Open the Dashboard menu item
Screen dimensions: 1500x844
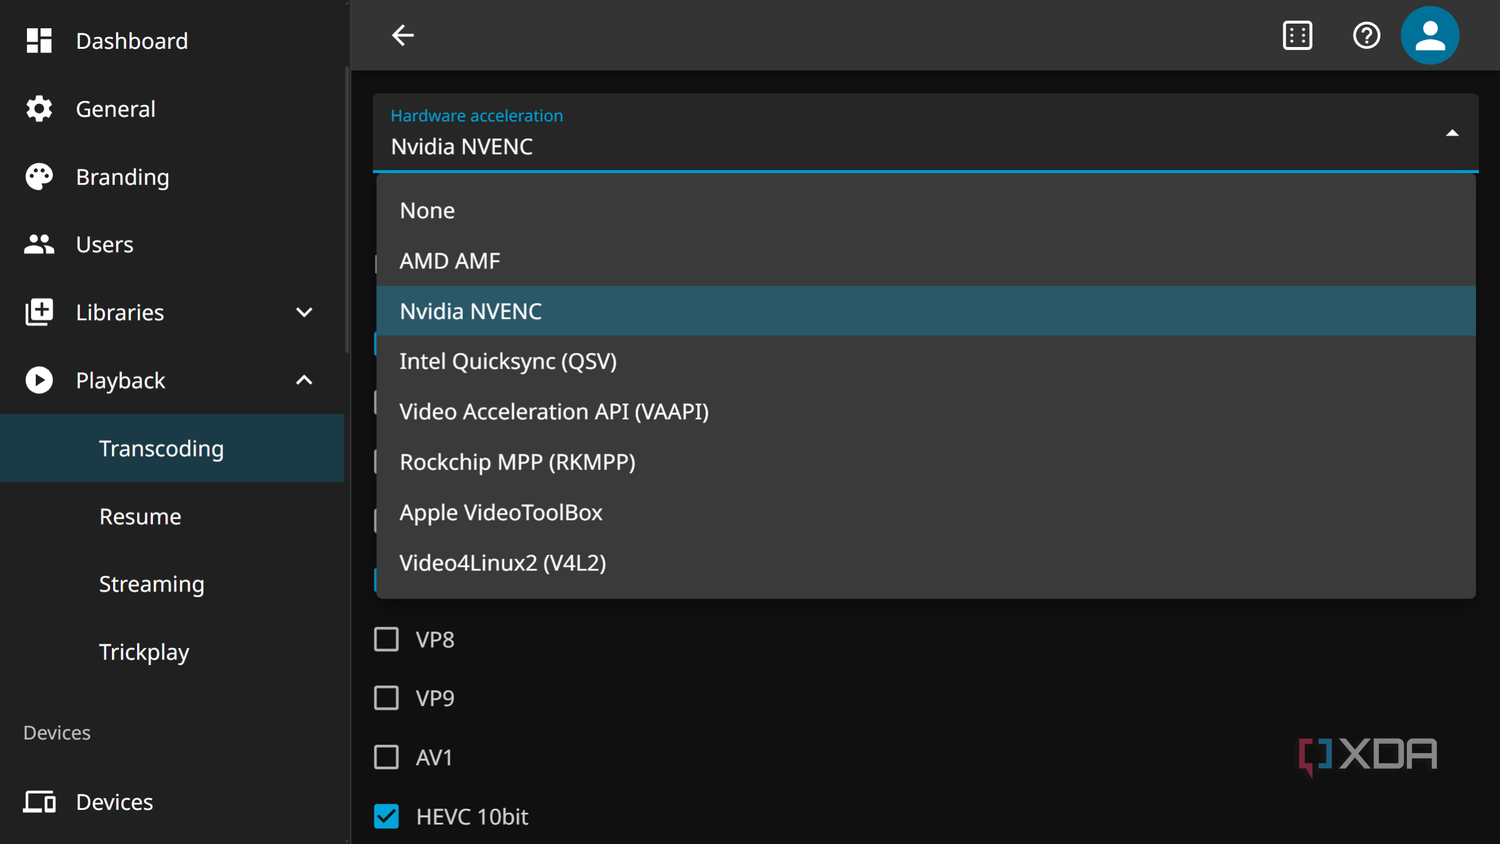[172, 41]
